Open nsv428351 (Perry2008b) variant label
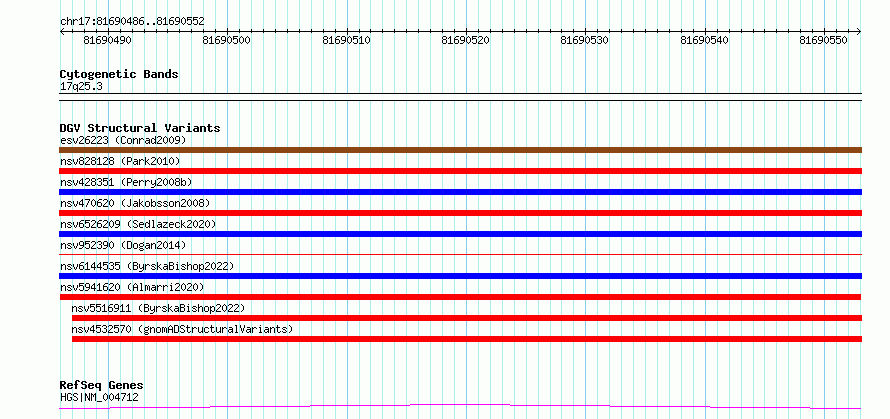 [x=126, y=182]
